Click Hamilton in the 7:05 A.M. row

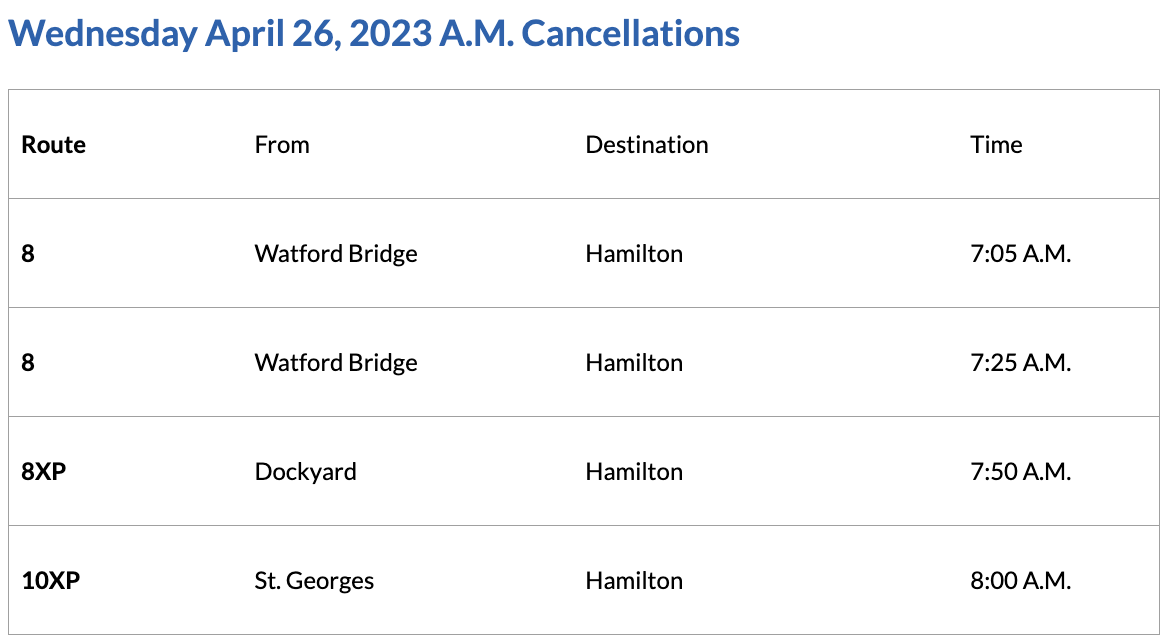[634, 254]
